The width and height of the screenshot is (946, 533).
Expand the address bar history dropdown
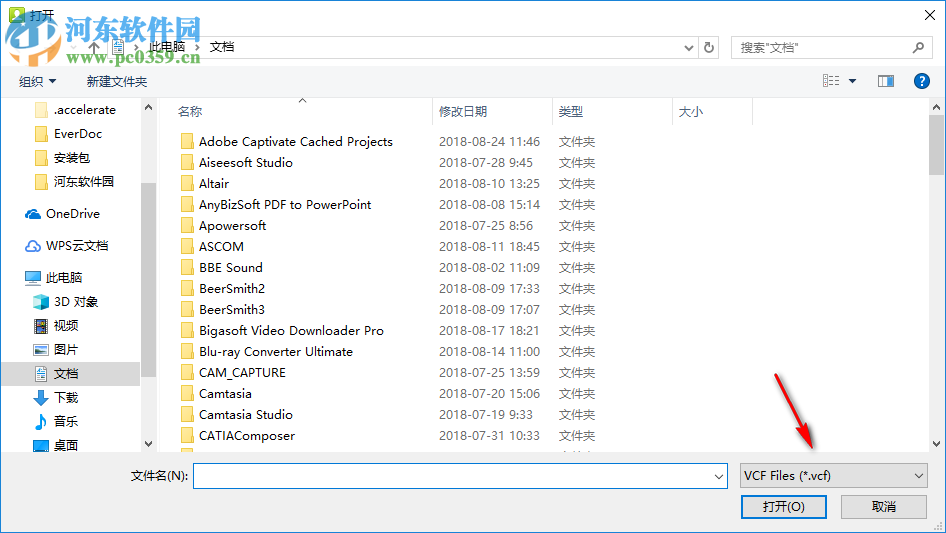[x=688, y=48]
